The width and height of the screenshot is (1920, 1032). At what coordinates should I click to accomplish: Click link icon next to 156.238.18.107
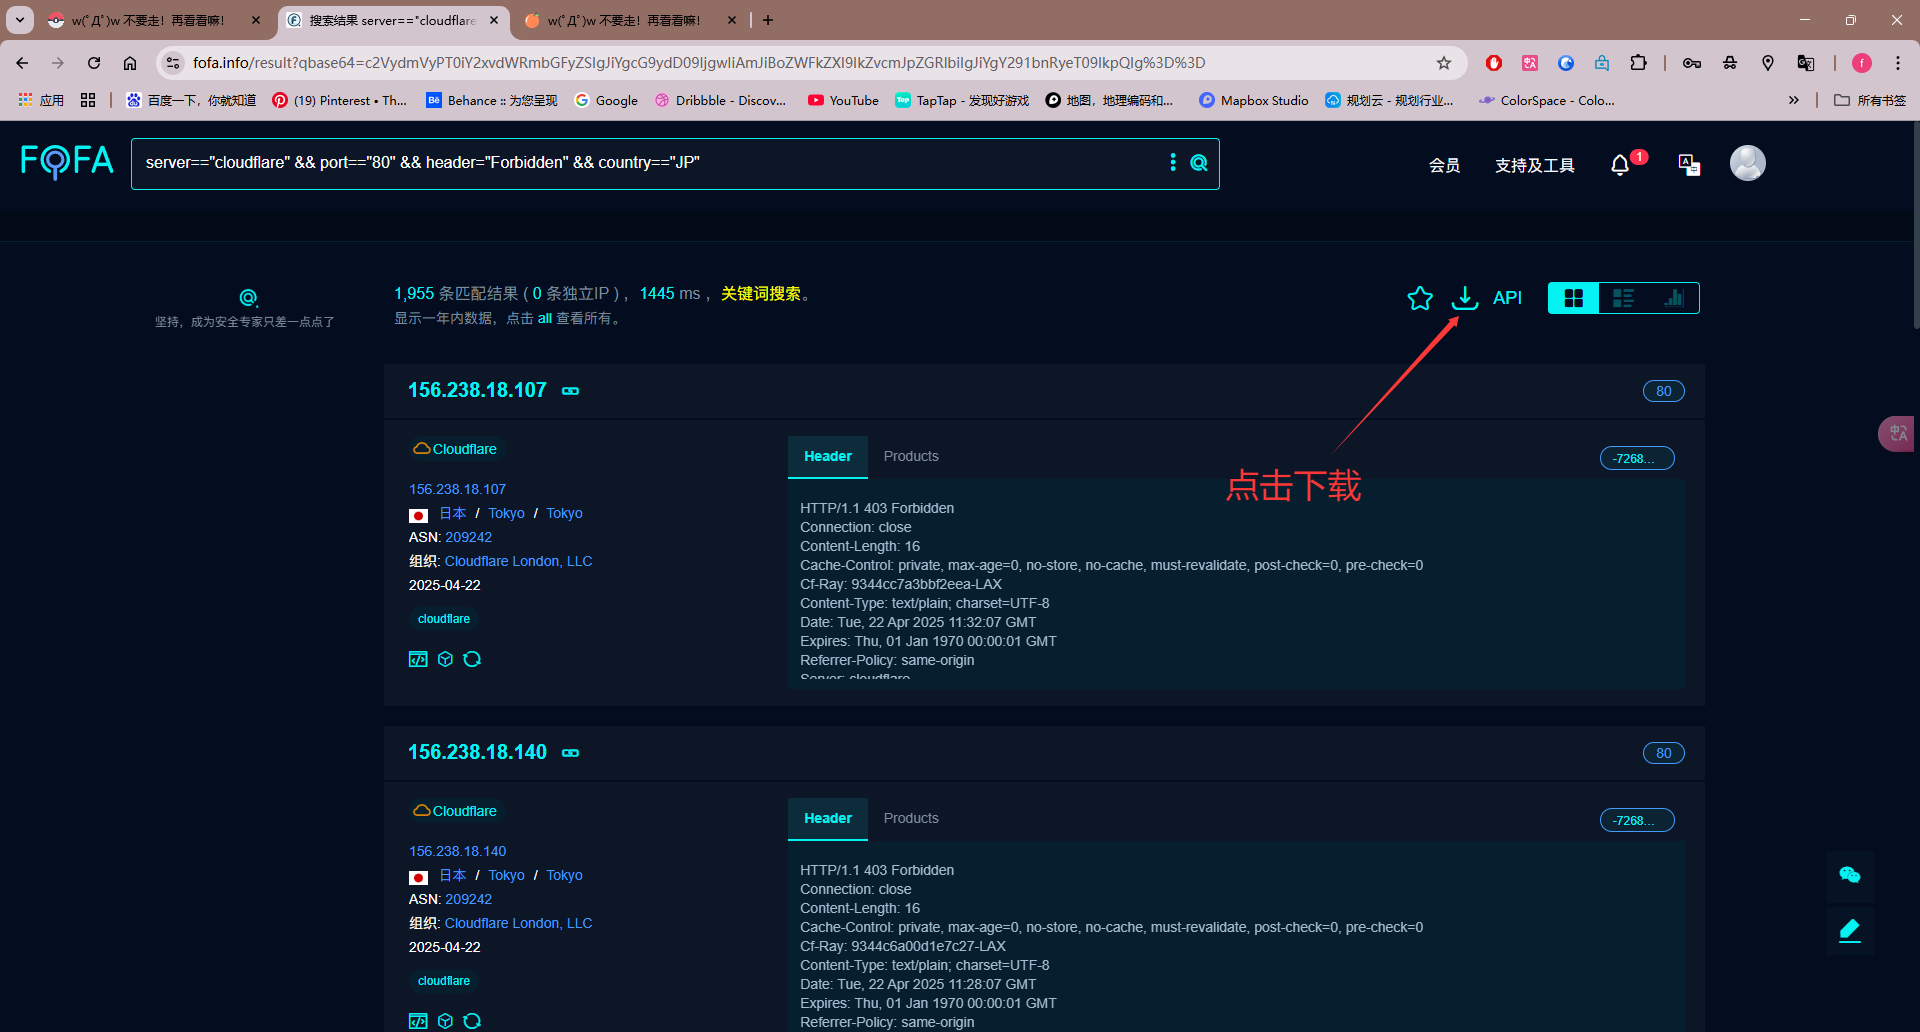(x=570, y=391)
